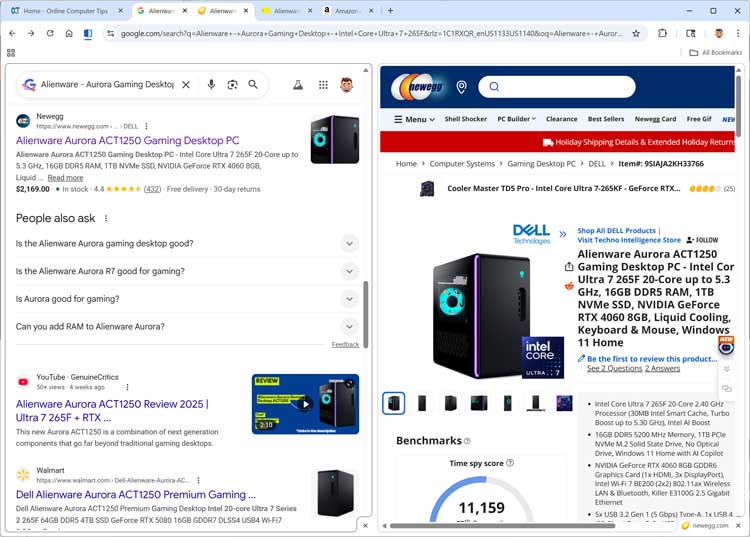Click Visit Techno Intelligence Store link

coord(629,240)
